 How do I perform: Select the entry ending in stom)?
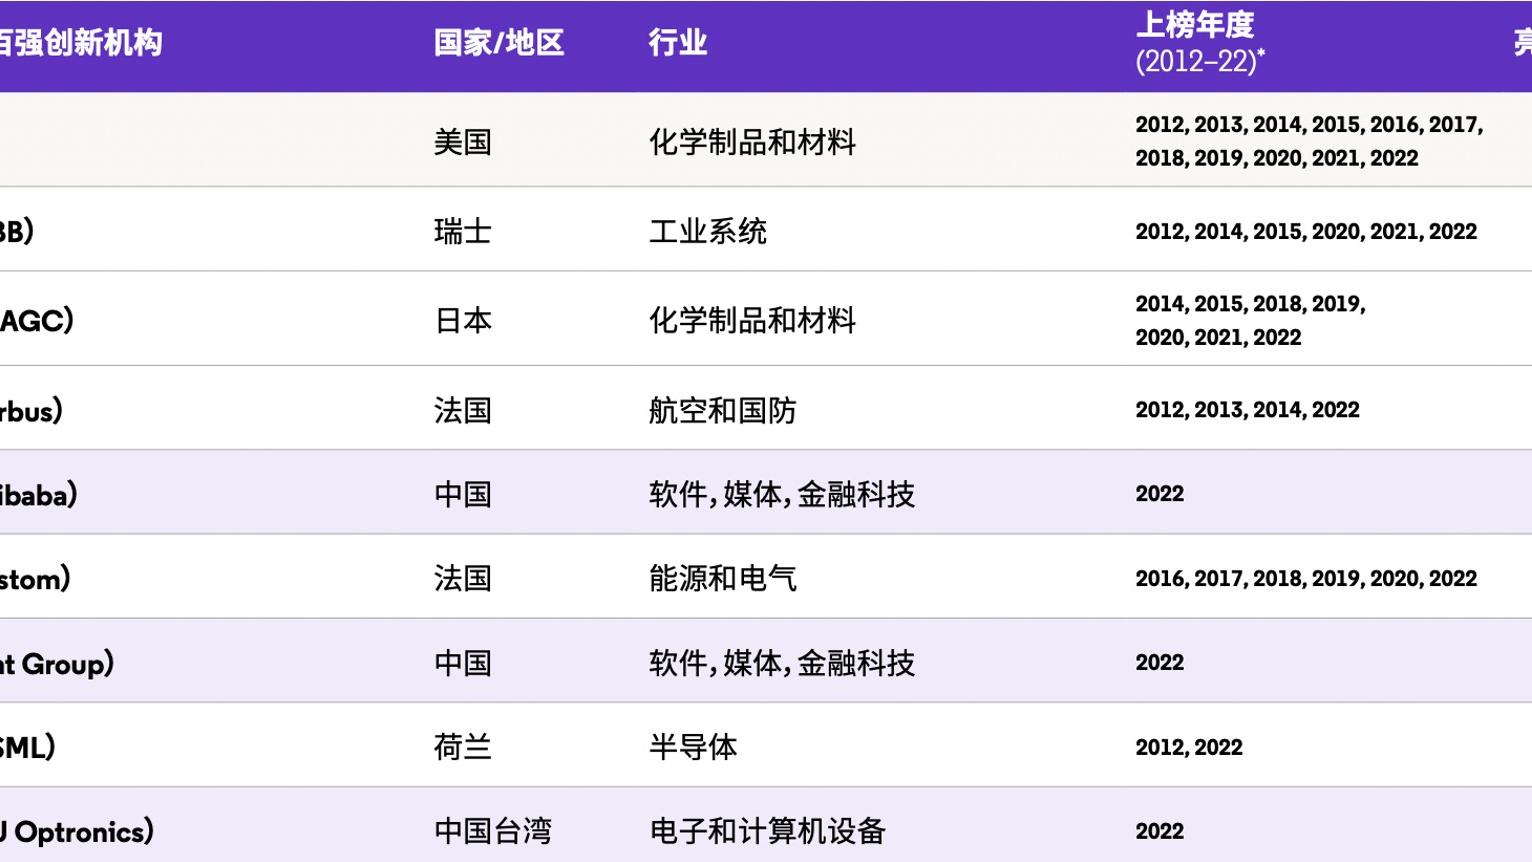[35, 578]
